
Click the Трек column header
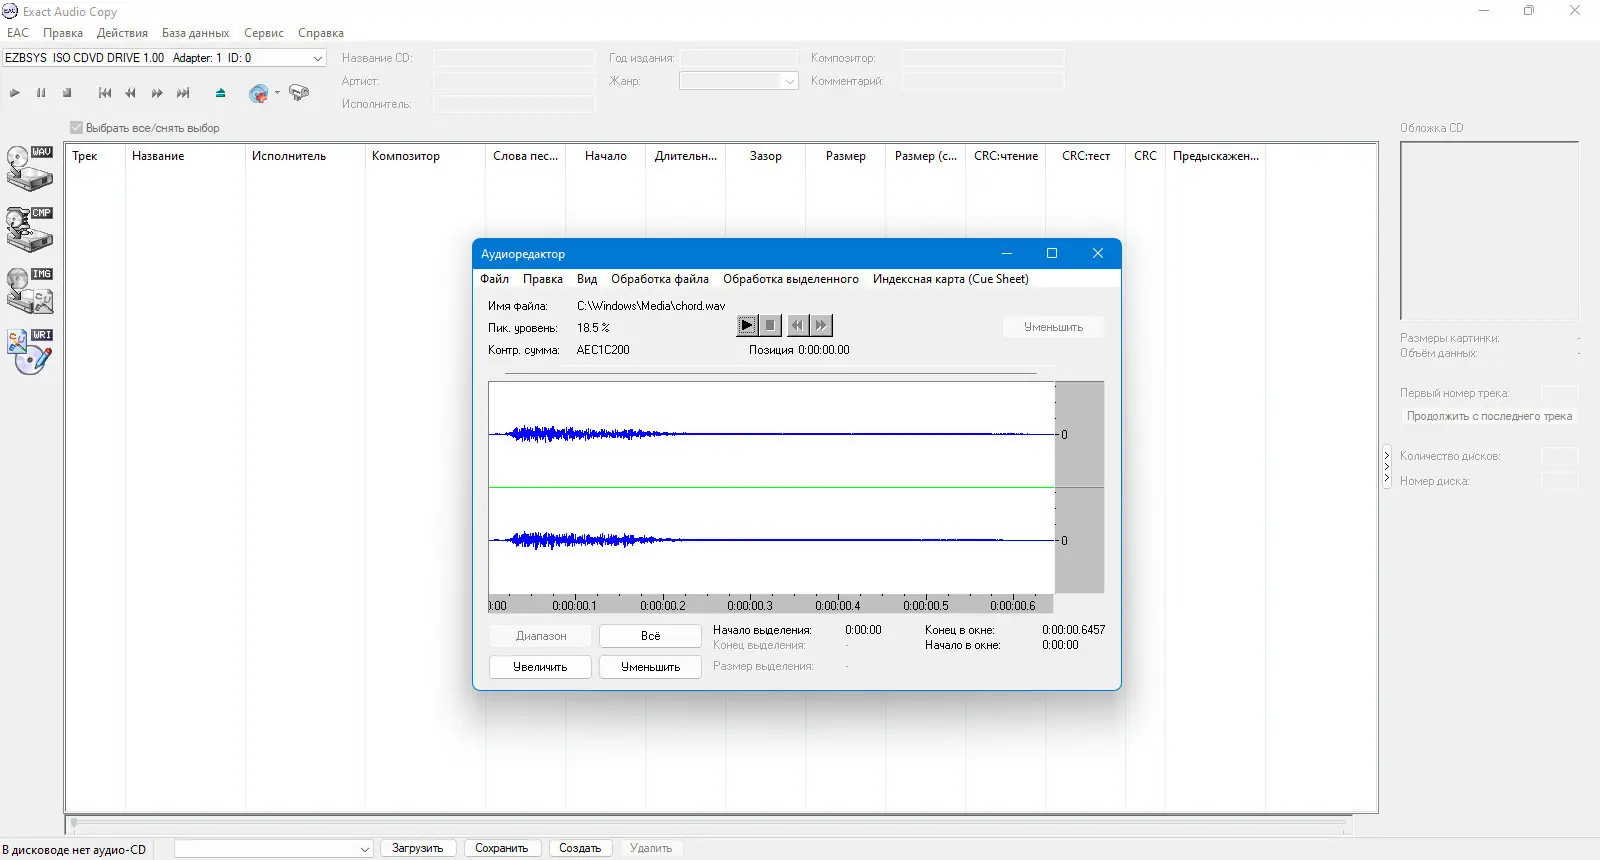click(x=96, y=156)
